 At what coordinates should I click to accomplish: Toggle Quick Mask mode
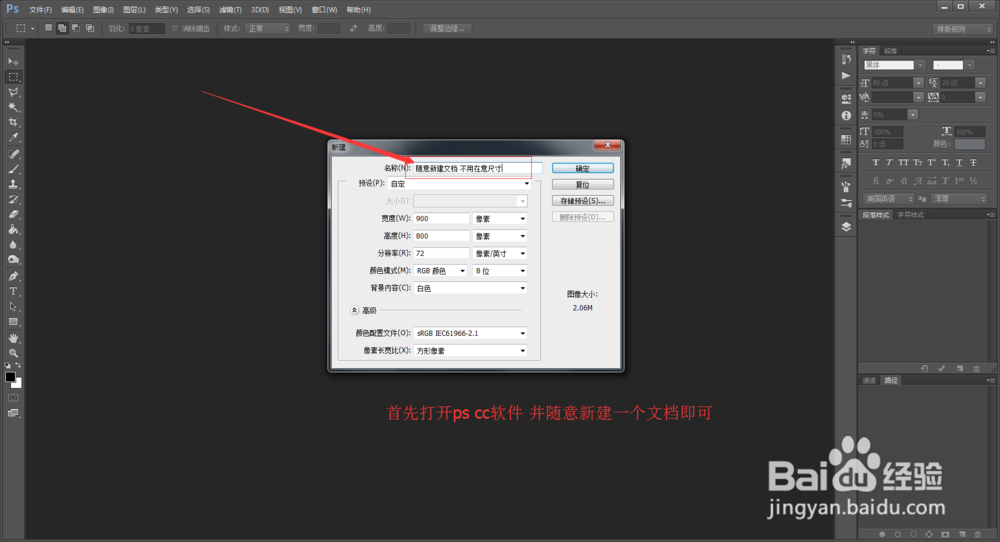pos(13,398)
